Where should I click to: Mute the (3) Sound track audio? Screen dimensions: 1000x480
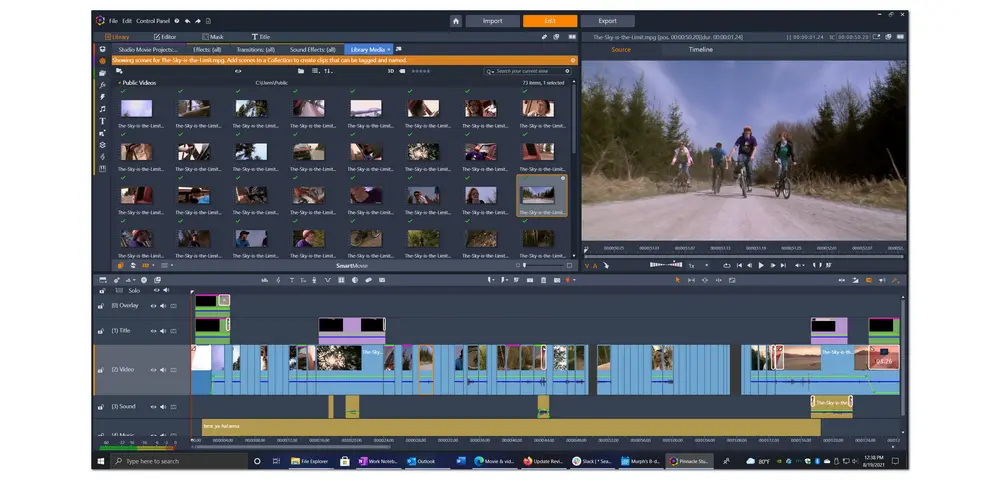pyautogui.click(x=163, y=406)
